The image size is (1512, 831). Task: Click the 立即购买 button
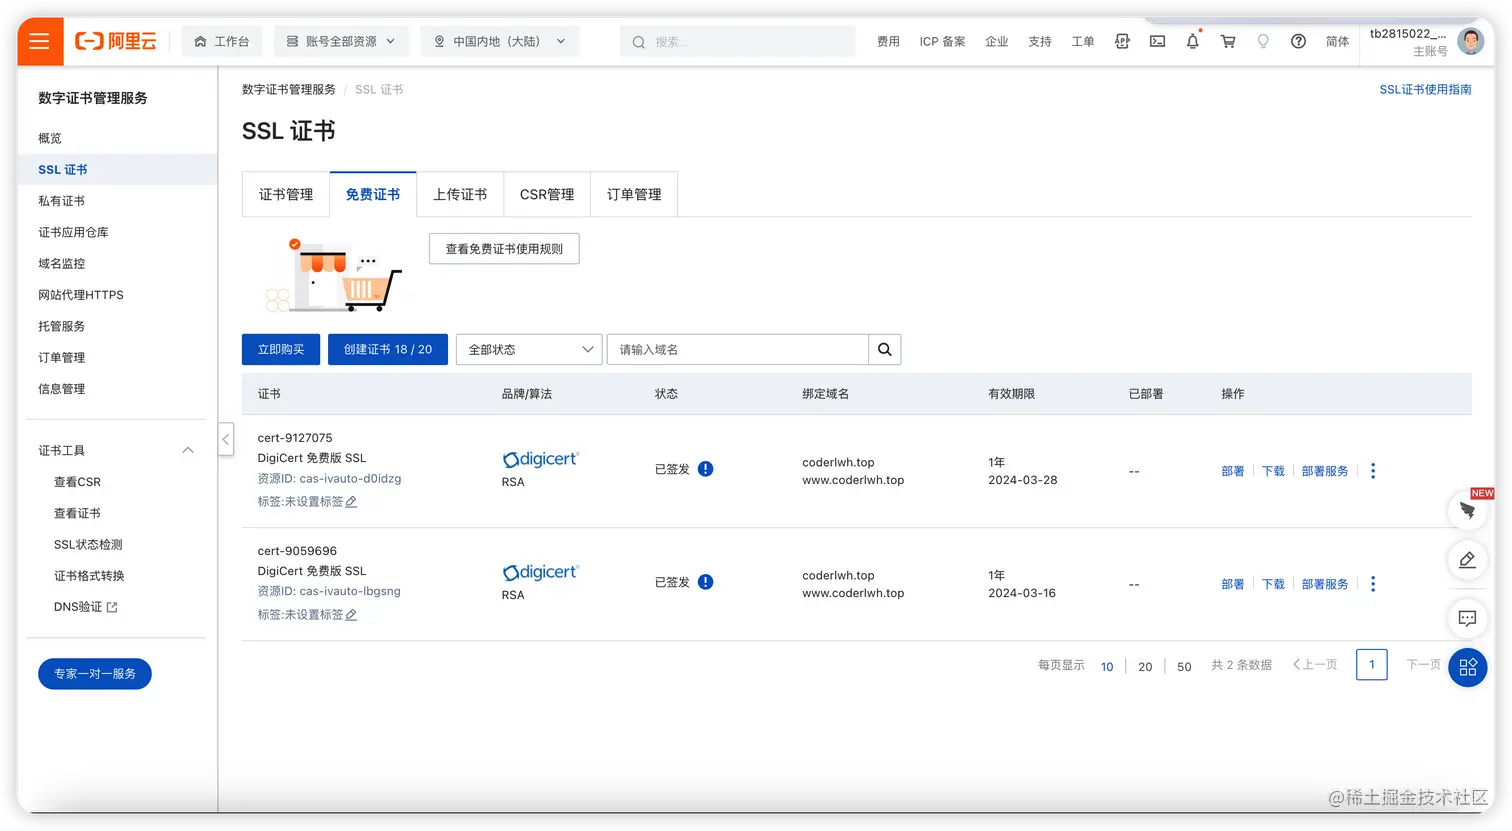click(281, 349)
